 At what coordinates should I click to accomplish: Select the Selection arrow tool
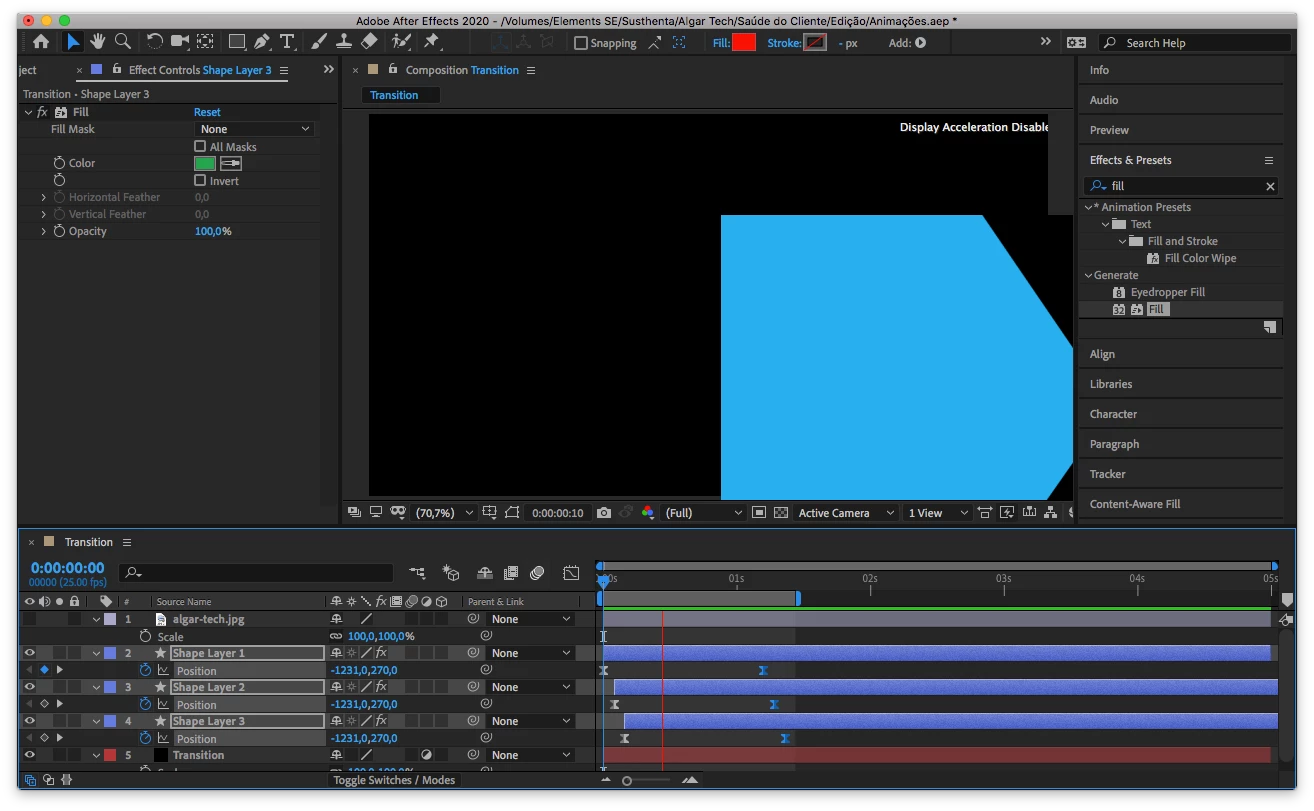[x=72, y=42]
